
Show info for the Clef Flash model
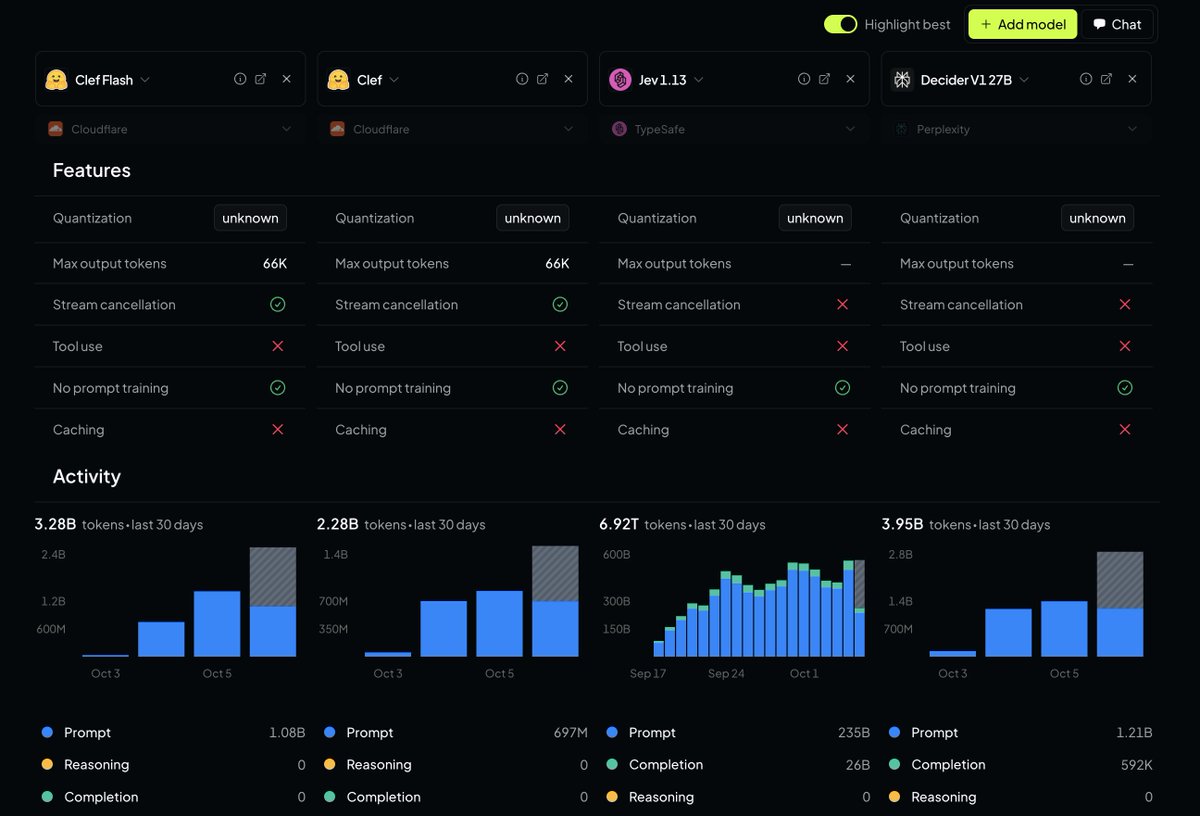pos(240,79)
